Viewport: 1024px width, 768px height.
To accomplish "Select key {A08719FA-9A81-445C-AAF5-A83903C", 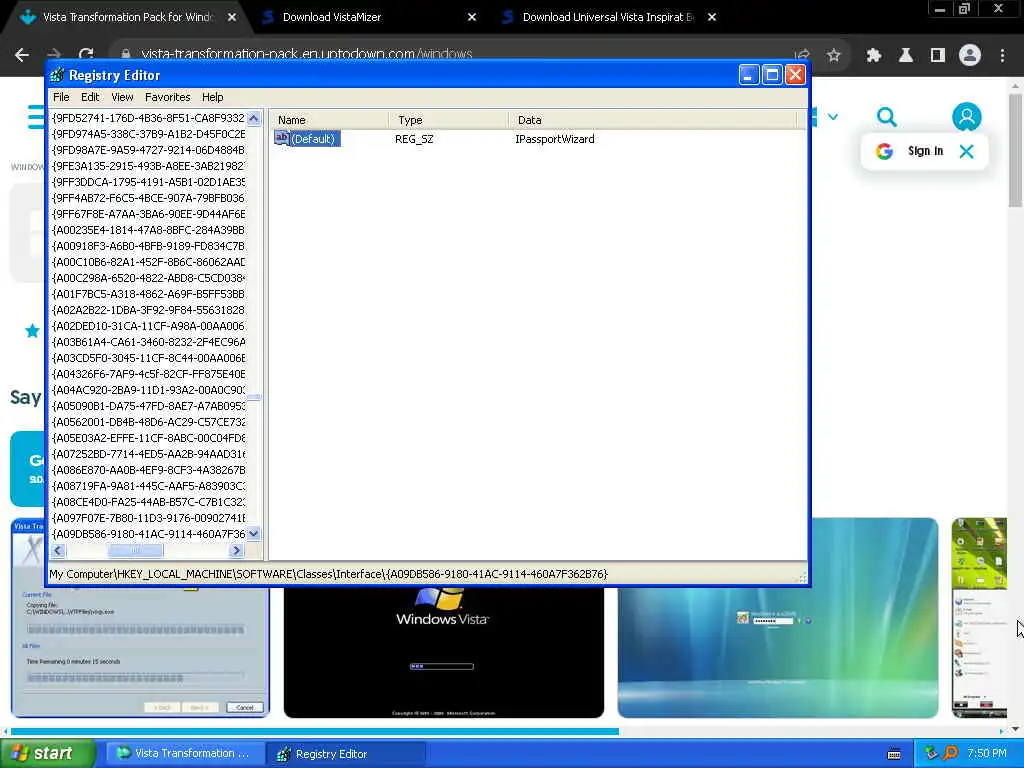I will (148, 486).
